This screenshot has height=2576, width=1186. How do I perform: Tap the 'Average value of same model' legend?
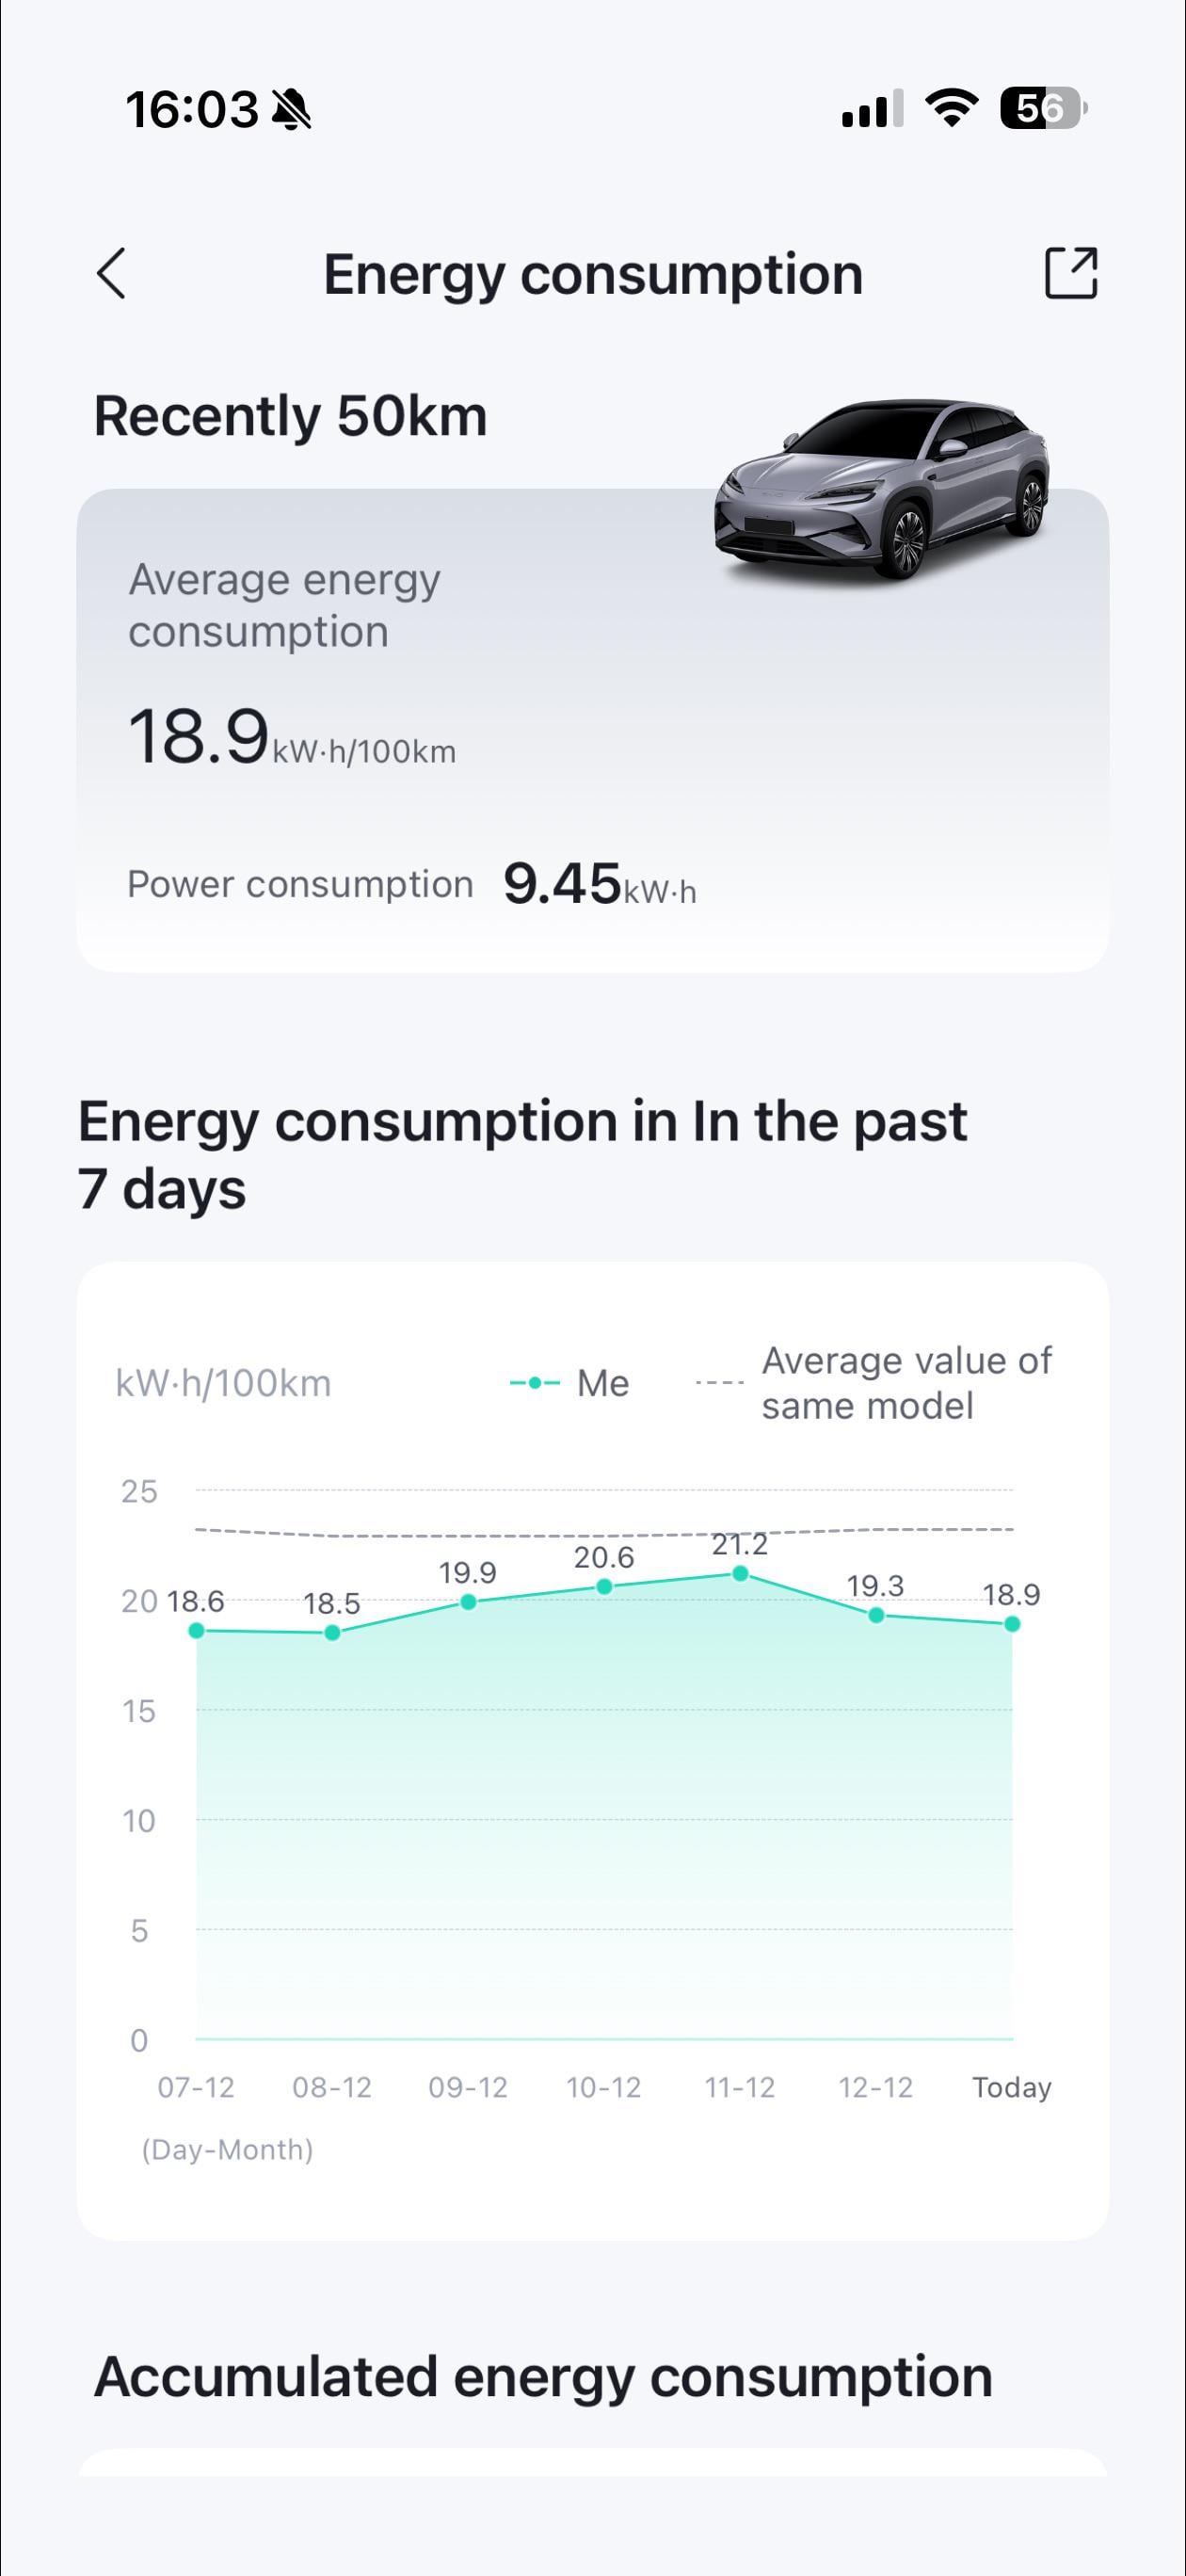pyautogui.click(x=906, y=1383)
